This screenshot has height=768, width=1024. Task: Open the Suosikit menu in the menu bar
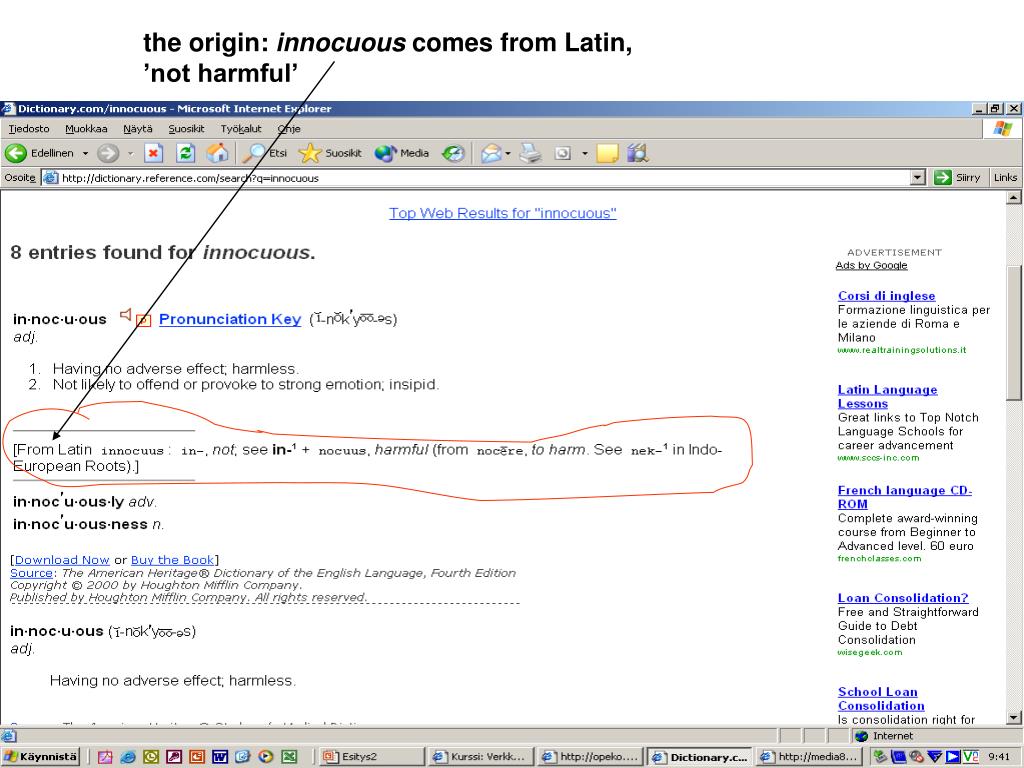click(x=186, y=129)
